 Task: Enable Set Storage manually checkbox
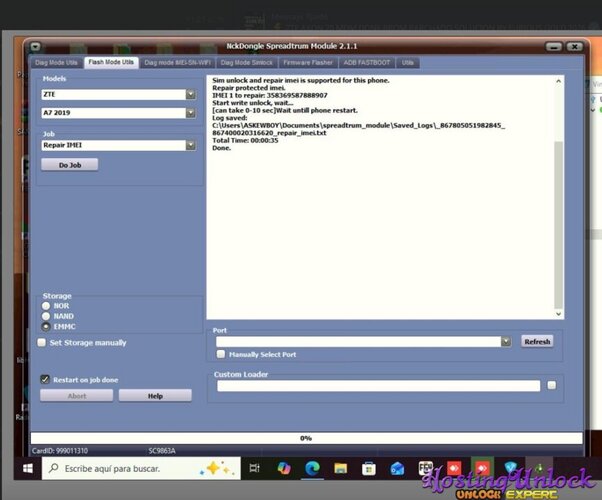tap(41, 342)
